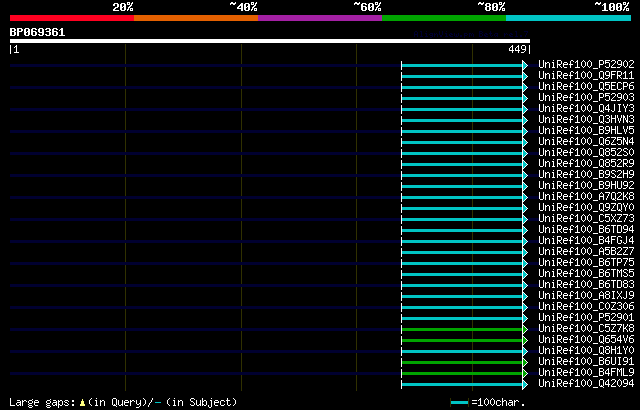640x410 pixels.
Task: Select the UniRef100_Q3HVN3 hit label
Action: pos(586,120)
